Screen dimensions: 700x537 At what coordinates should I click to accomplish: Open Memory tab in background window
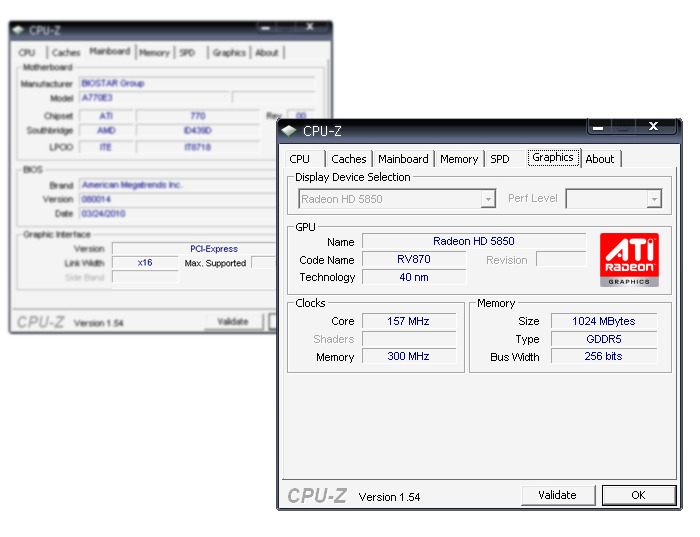coord(154,52)
